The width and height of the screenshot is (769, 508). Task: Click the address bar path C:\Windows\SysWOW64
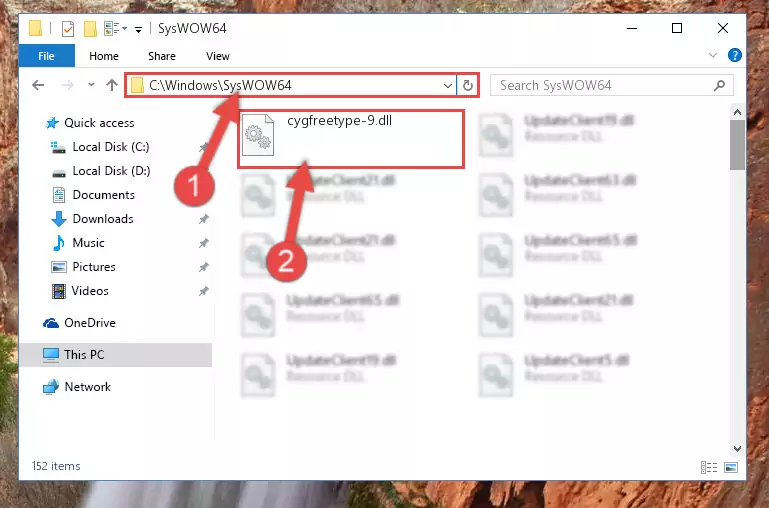pos(220,85)
